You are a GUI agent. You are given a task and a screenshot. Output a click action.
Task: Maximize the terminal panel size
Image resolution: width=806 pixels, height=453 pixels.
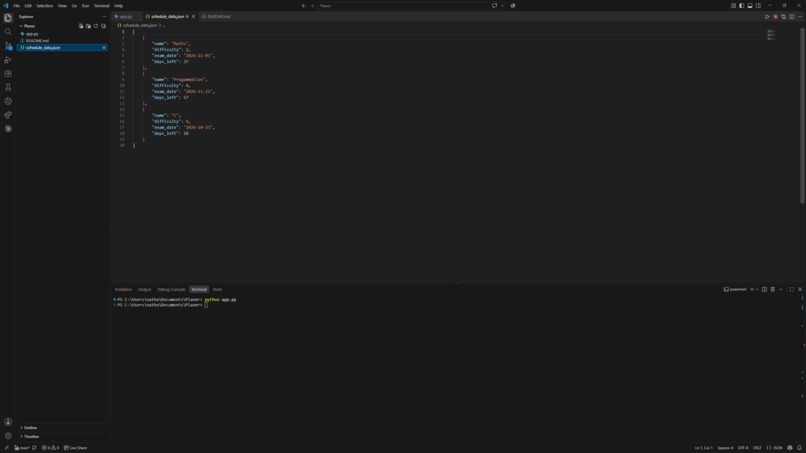[x=791, y=289]
